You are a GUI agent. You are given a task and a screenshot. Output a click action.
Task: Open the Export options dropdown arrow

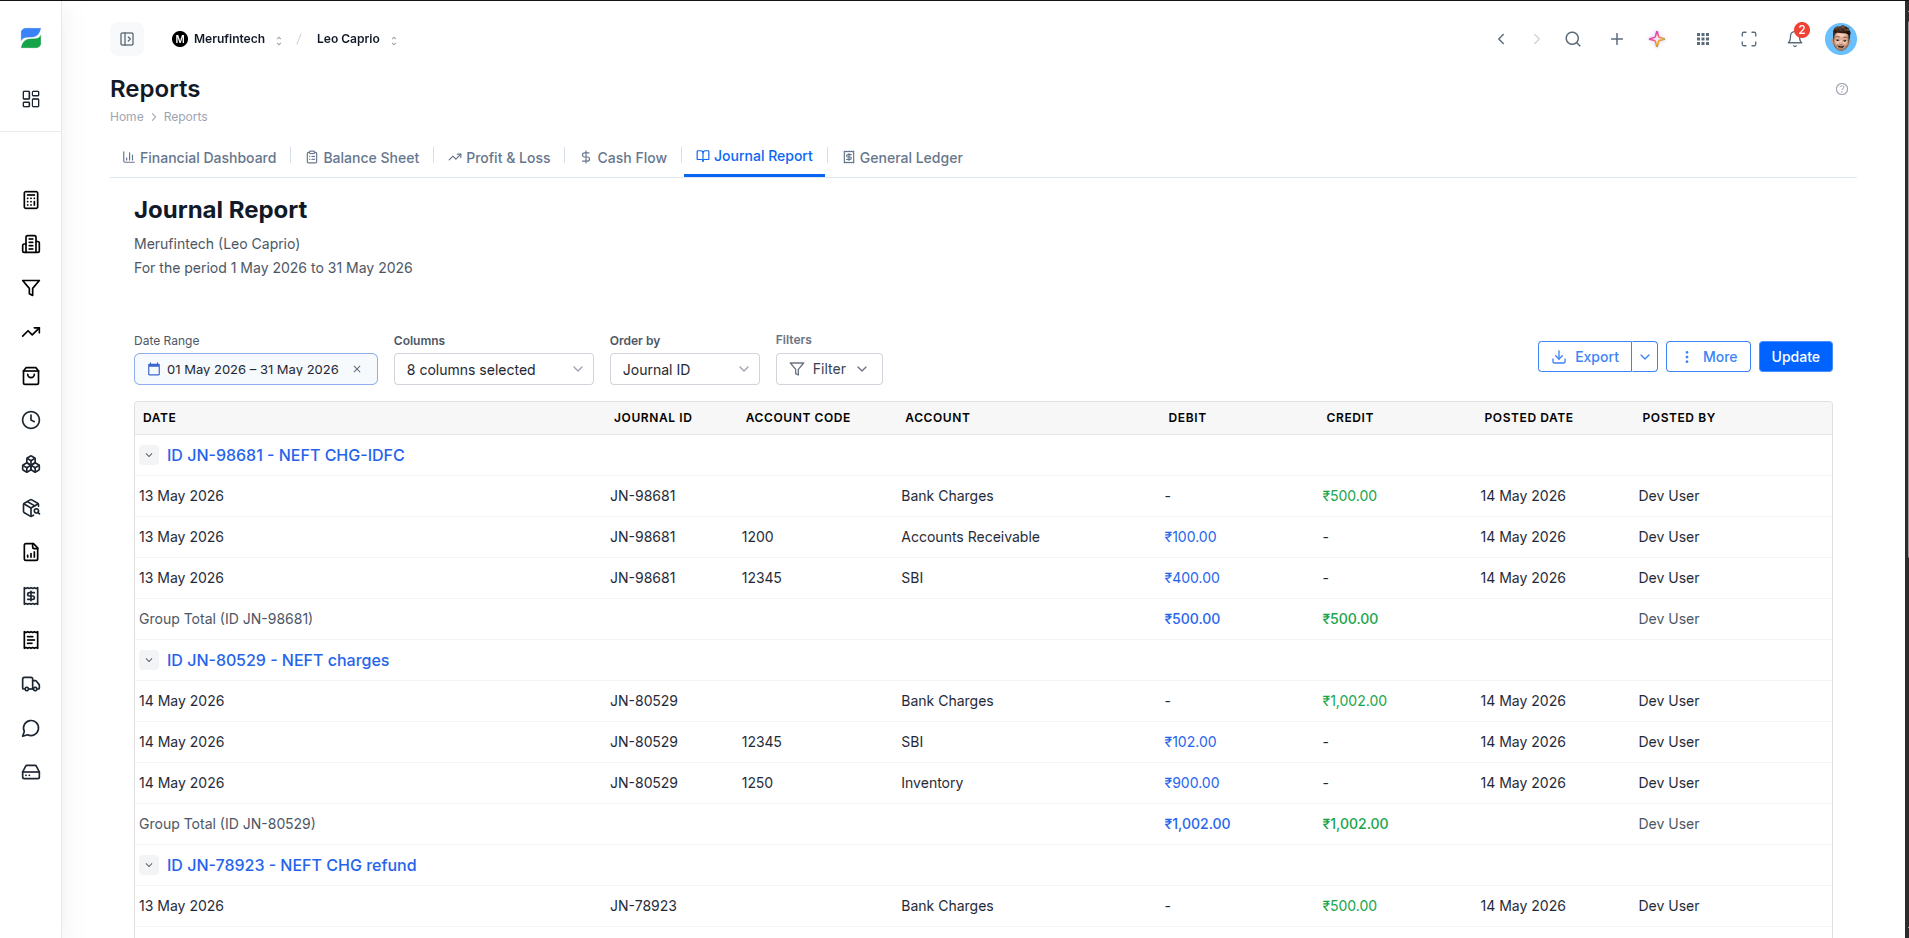pos(1645,357)
